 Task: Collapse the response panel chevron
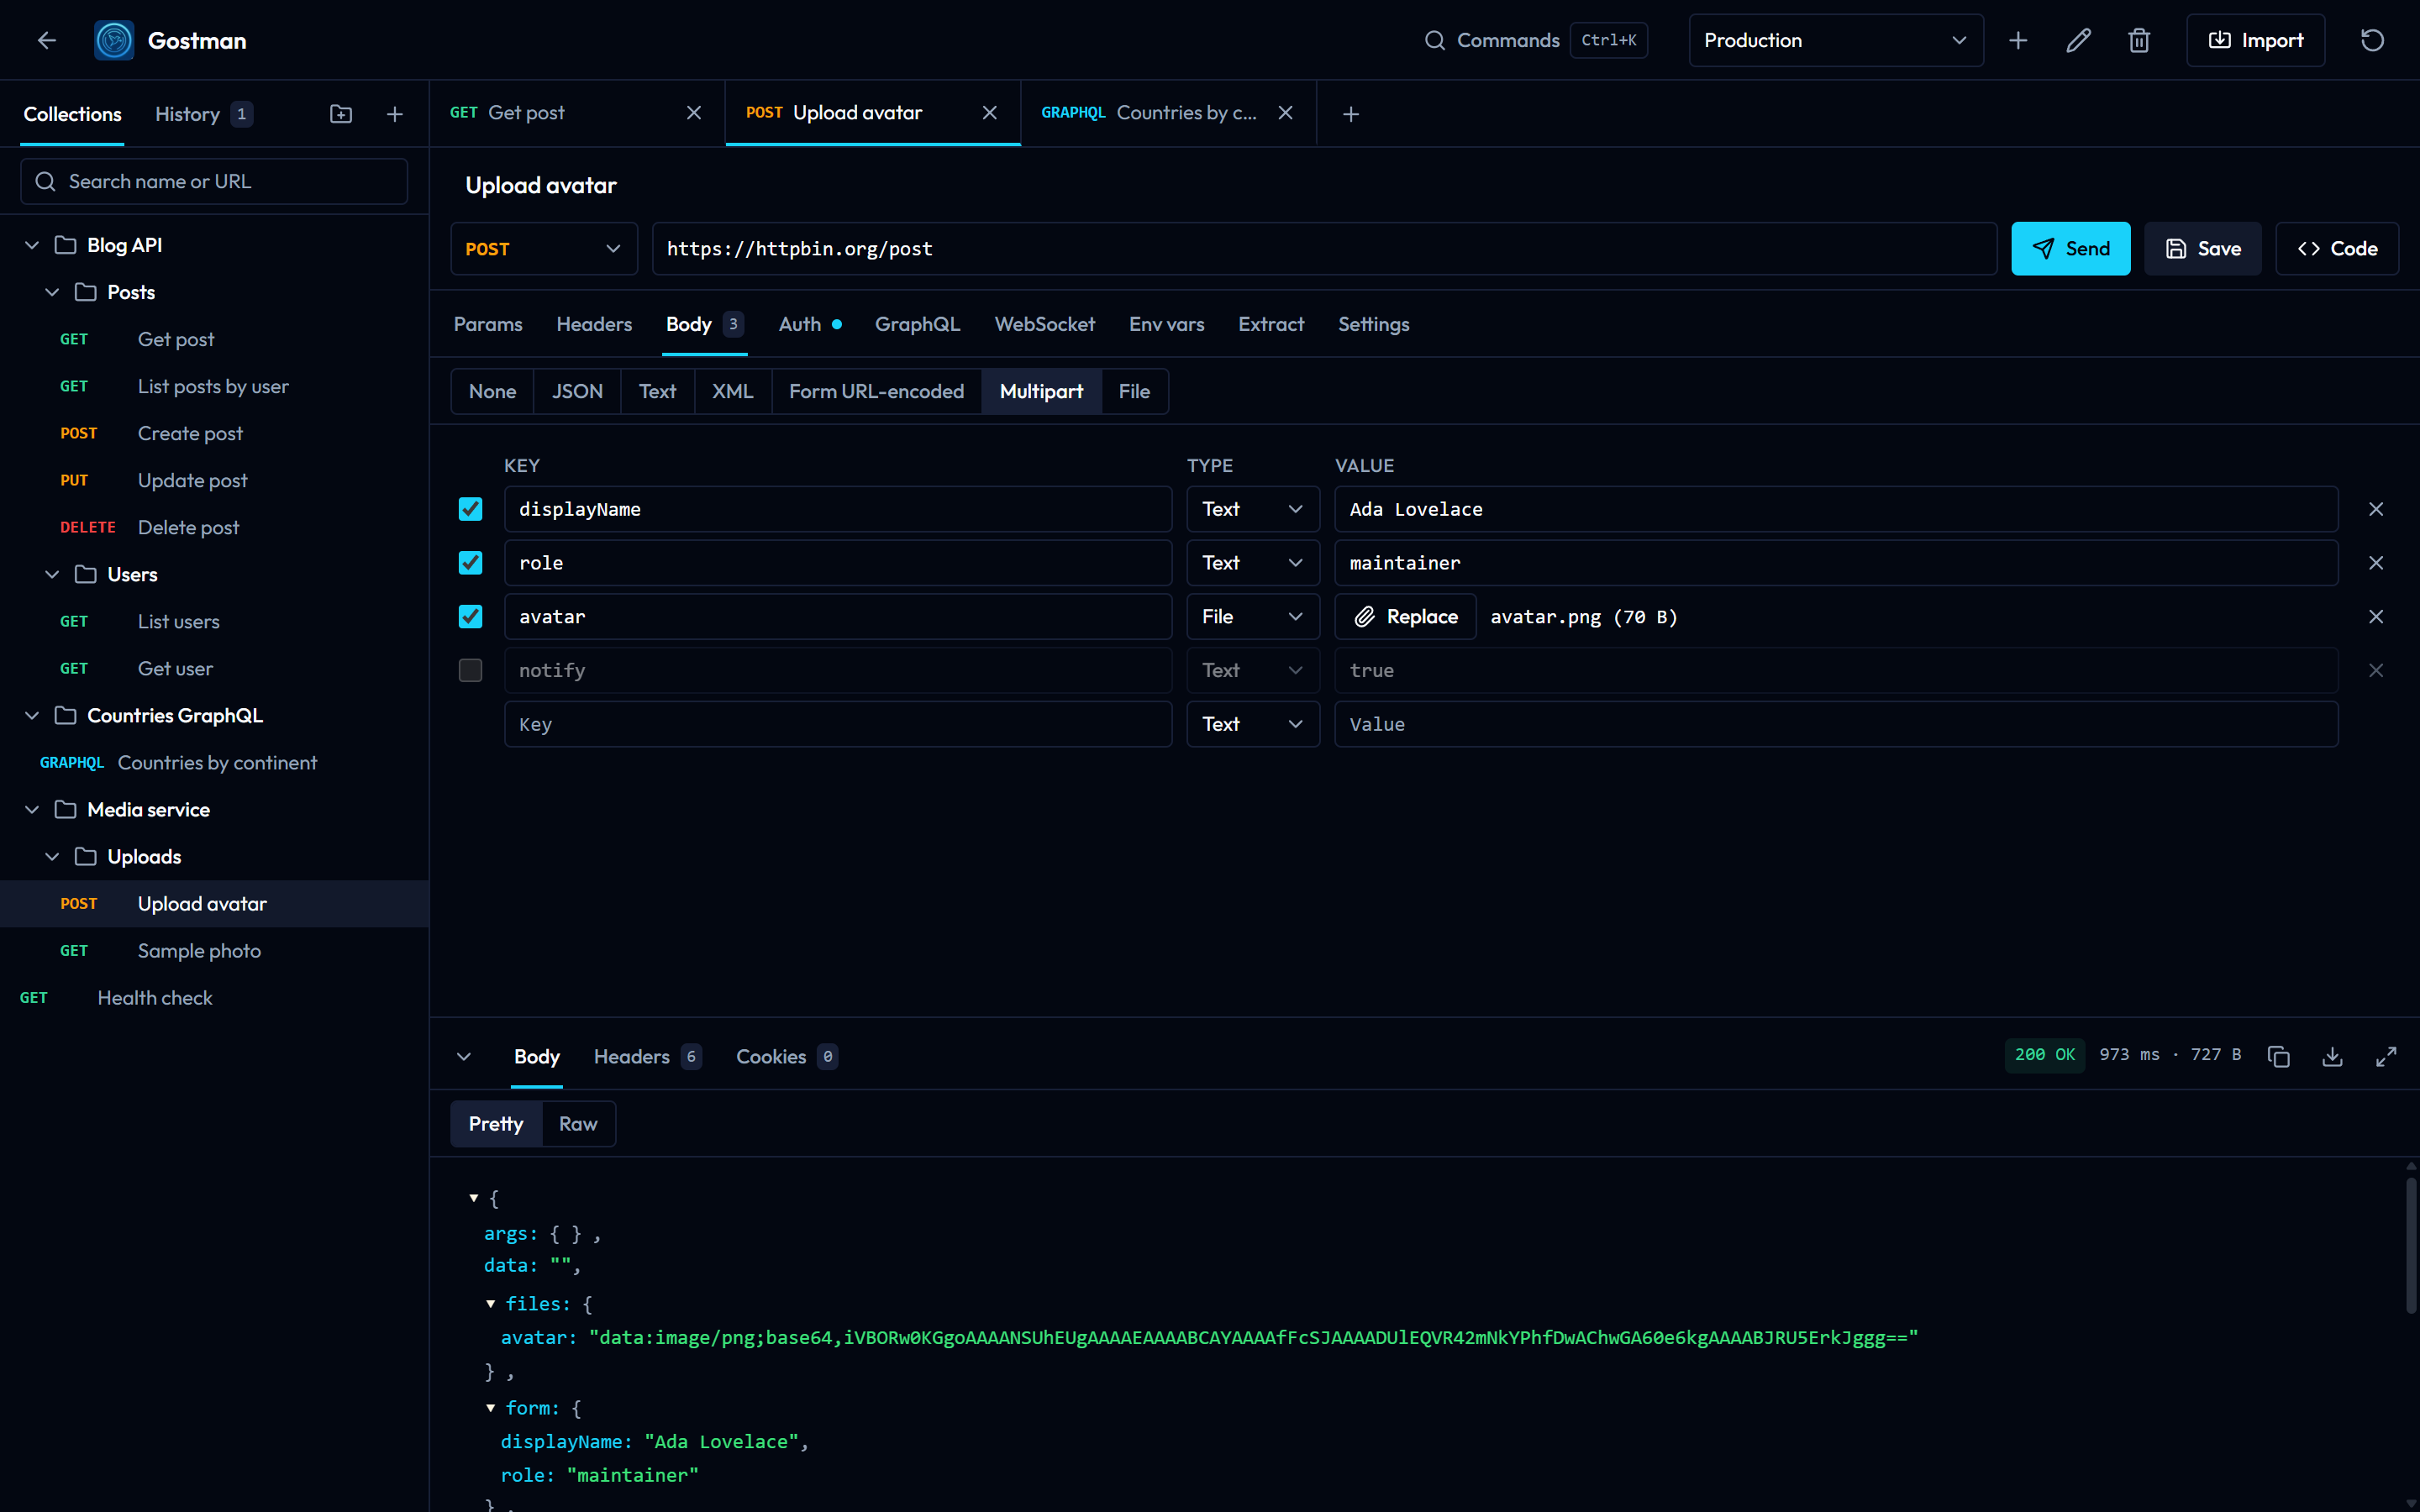pos(464,1056)
